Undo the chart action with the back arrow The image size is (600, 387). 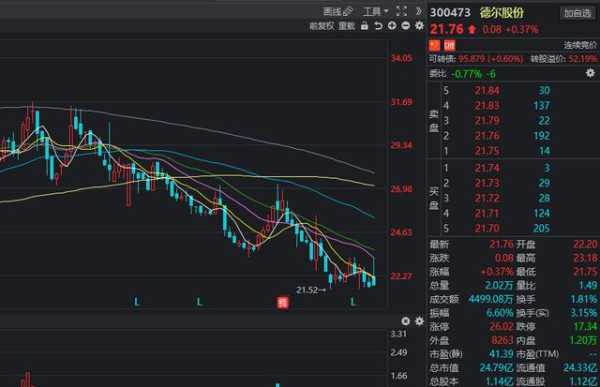[378, 26]
